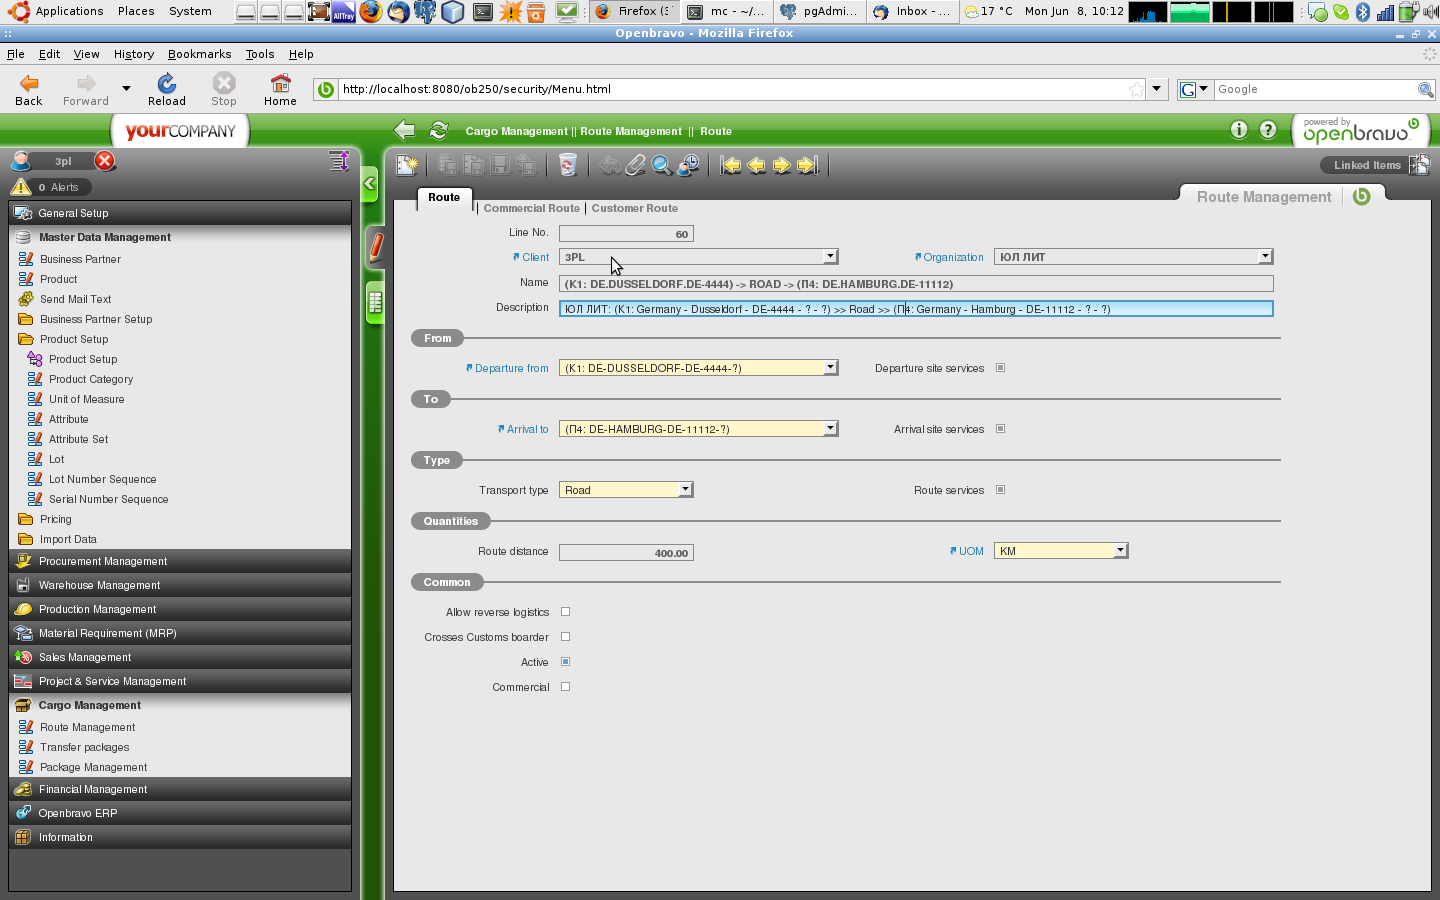Toggle the Active checkbox
1440x900 pixels.
pyautogui.click(x=566, y=662)
